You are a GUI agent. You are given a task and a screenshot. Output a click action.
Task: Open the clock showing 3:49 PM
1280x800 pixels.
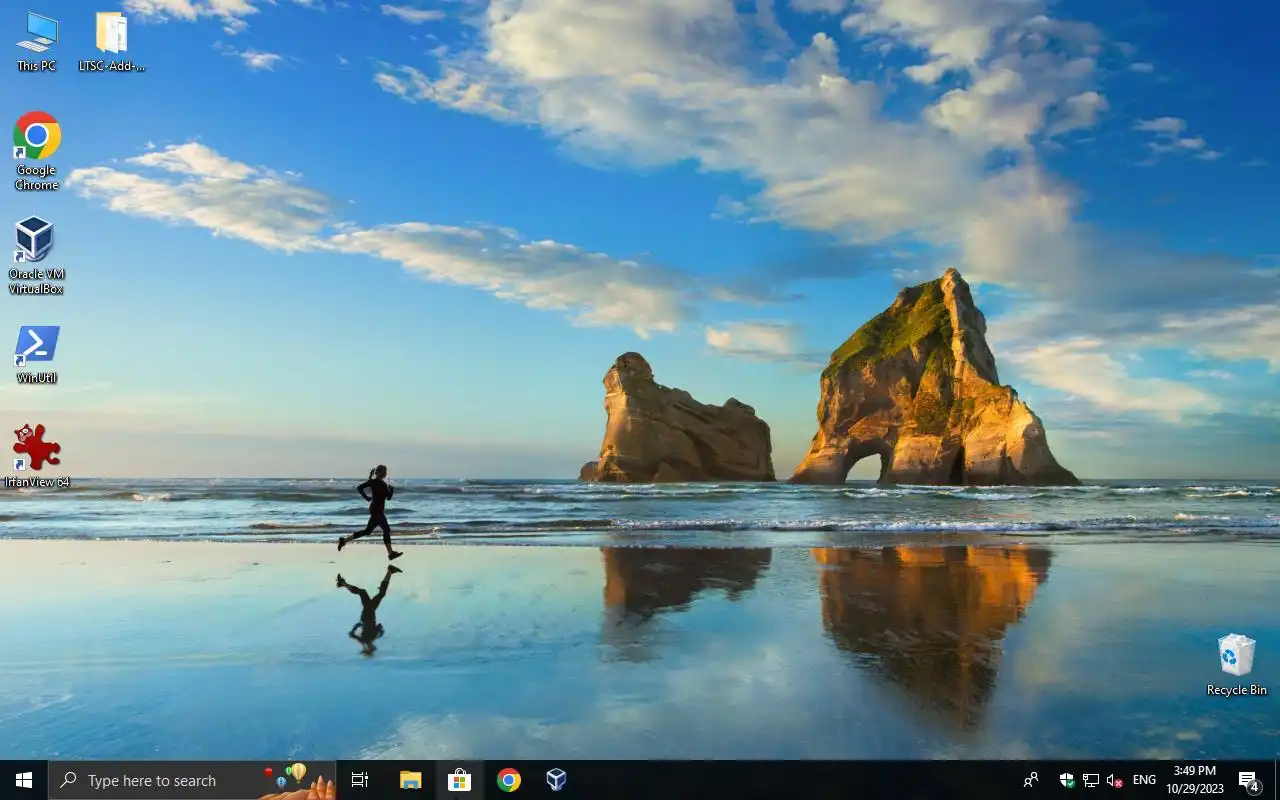(x=1195, y=780)
